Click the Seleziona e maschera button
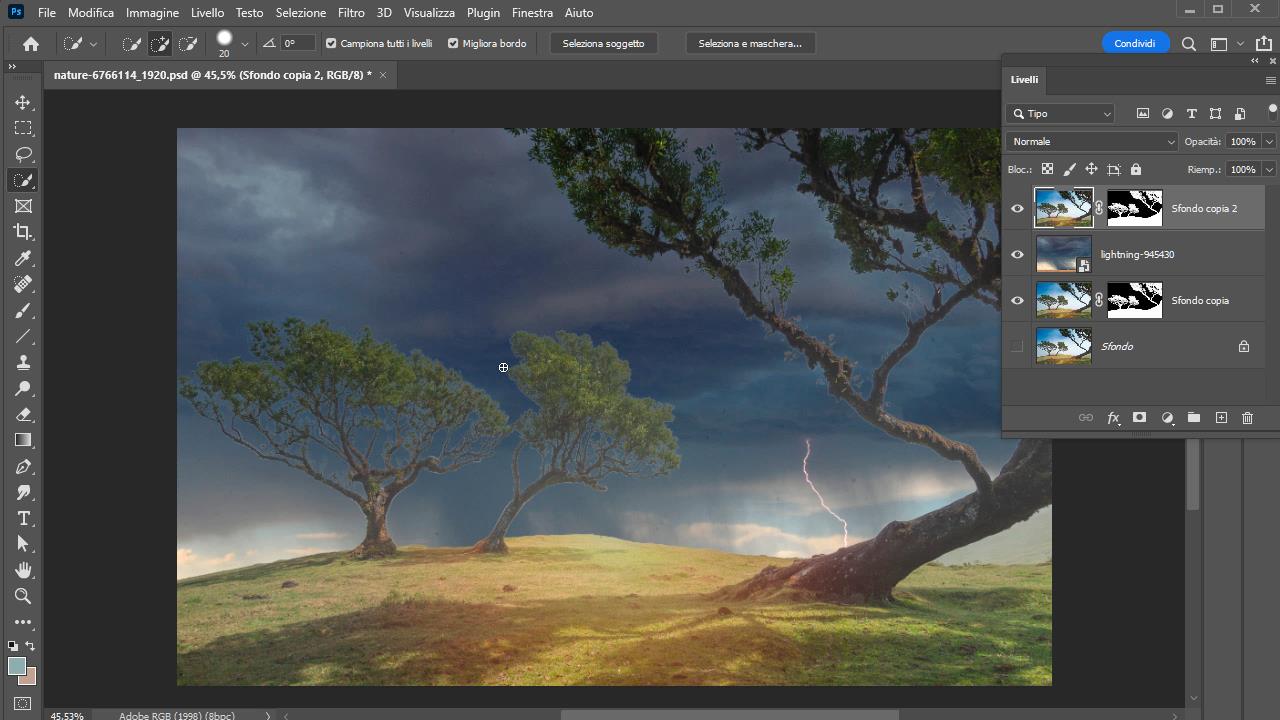 (x=750, y=44)
